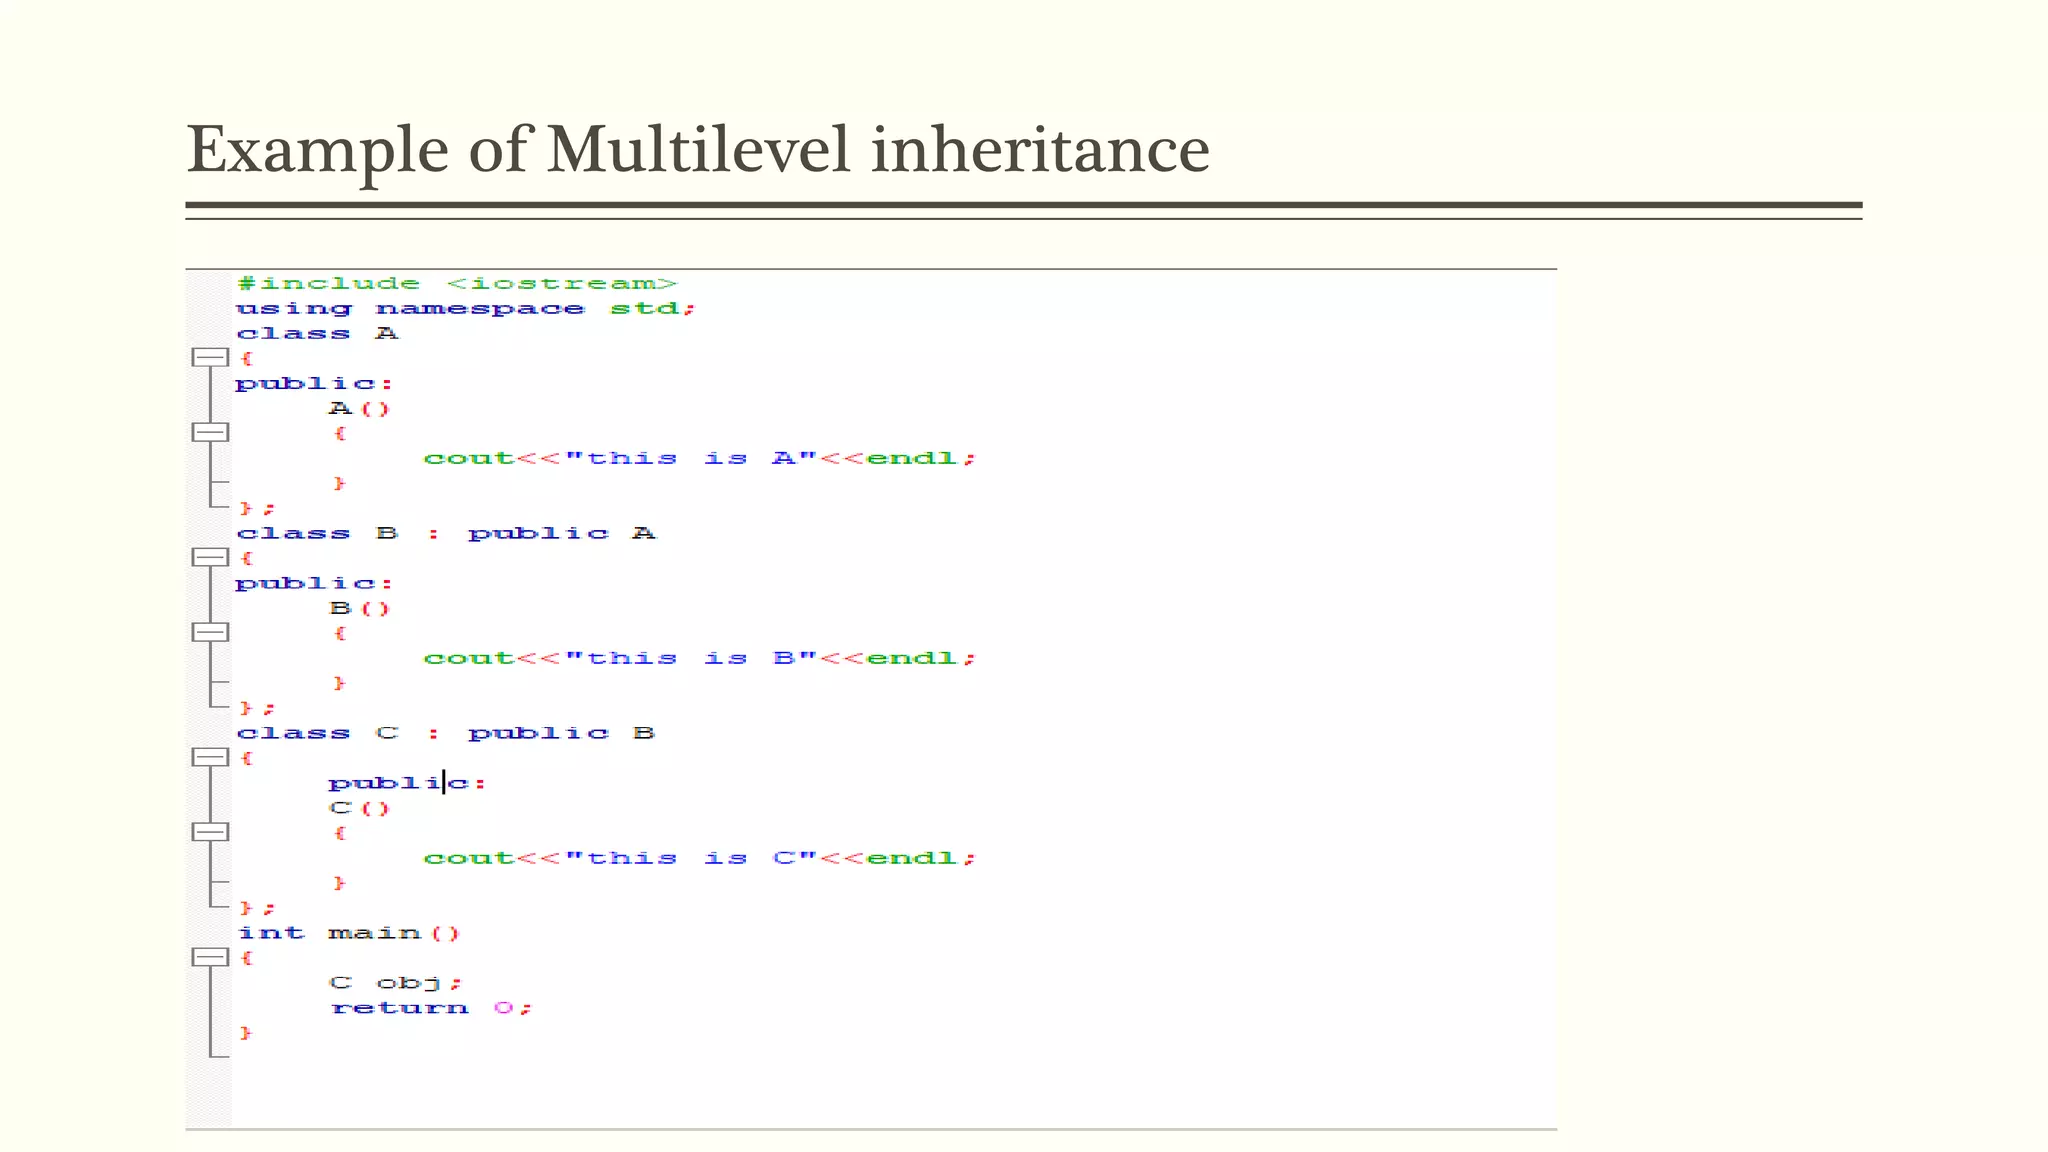Collapse the class A body fold marker
2048x1152 pixels.
(x=210, y=357)
